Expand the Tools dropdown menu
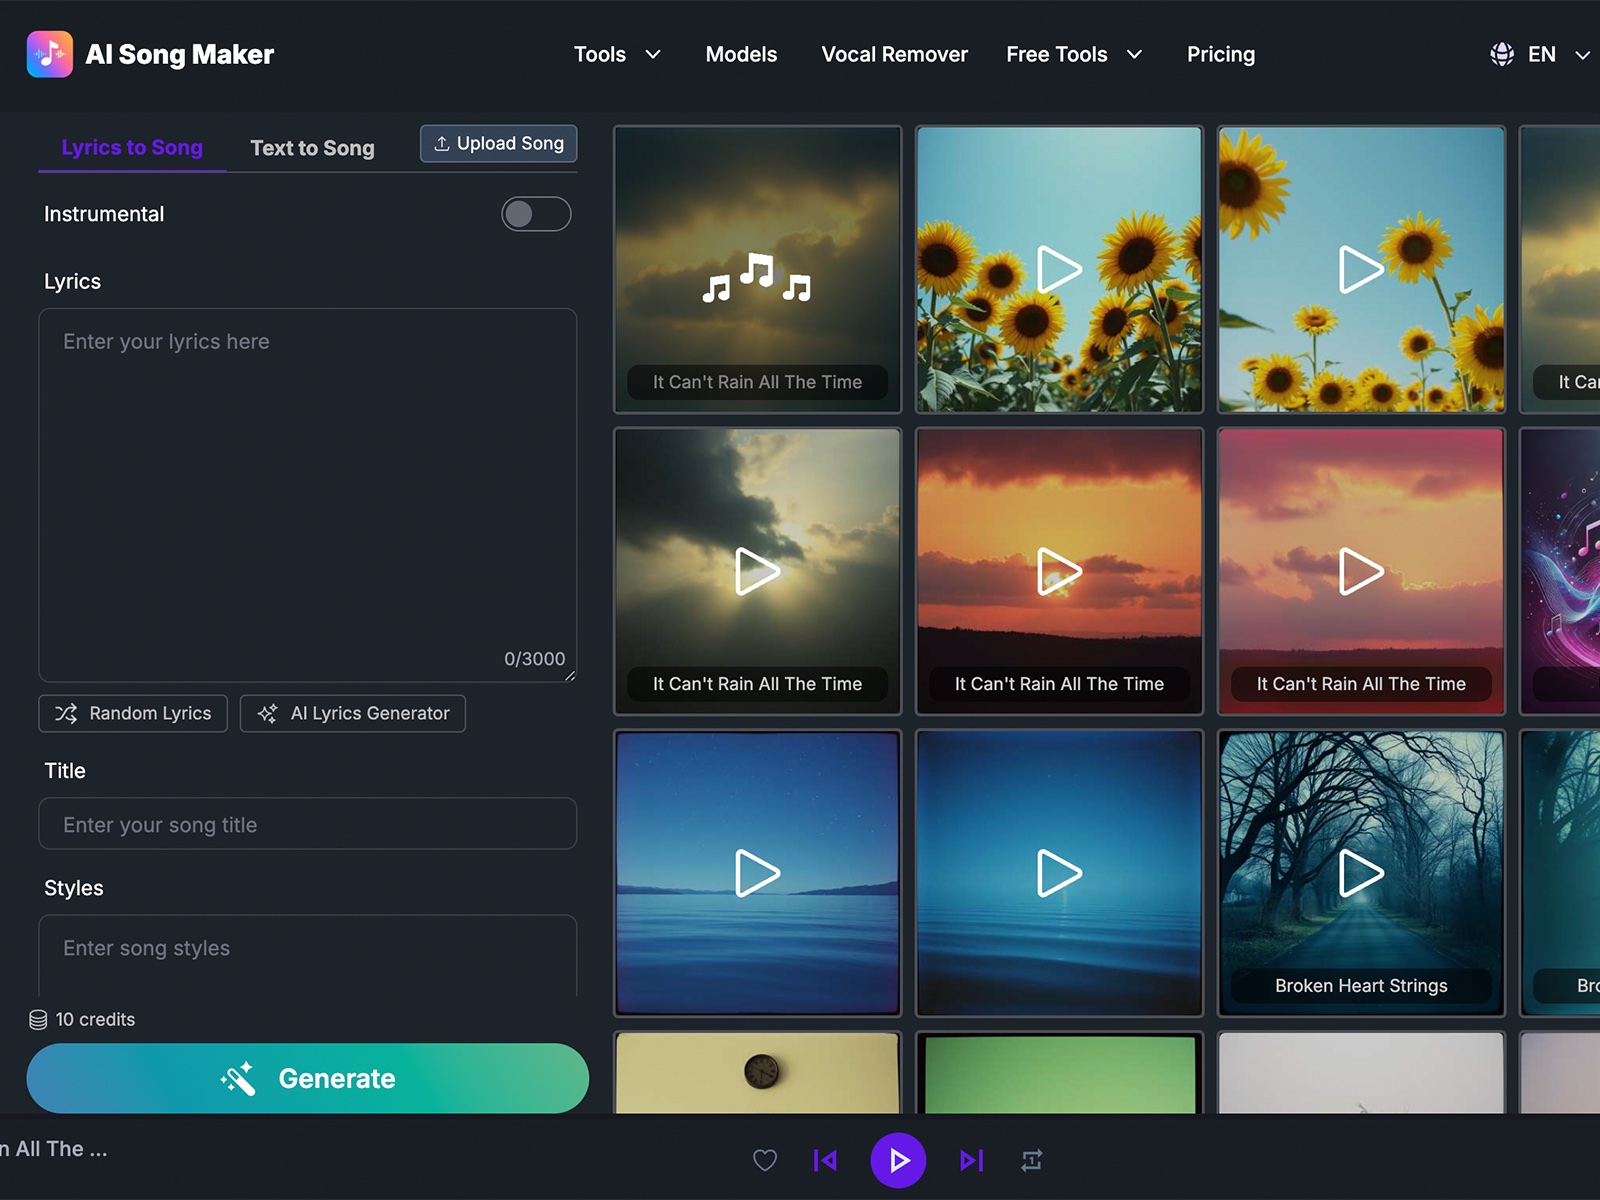1600x1200 pixels. [617, 54]
